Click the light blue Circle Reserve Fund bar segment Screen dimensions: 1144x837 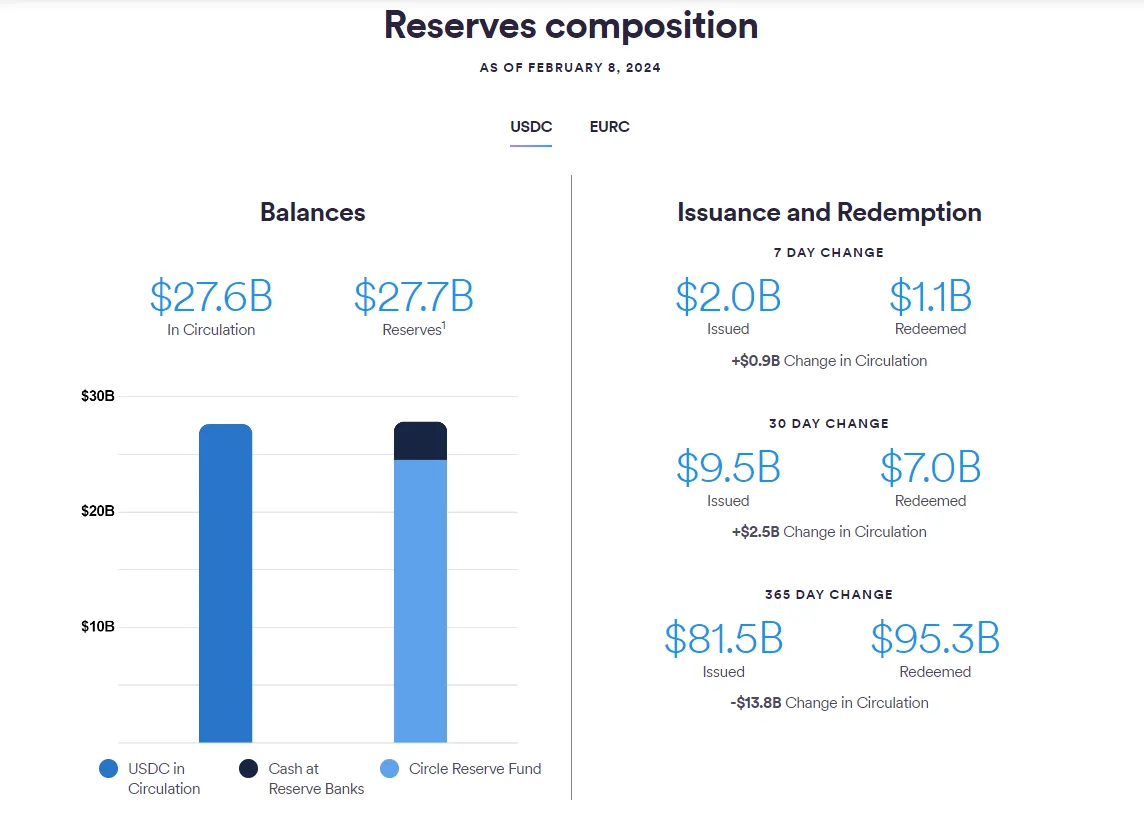point(420,600)
